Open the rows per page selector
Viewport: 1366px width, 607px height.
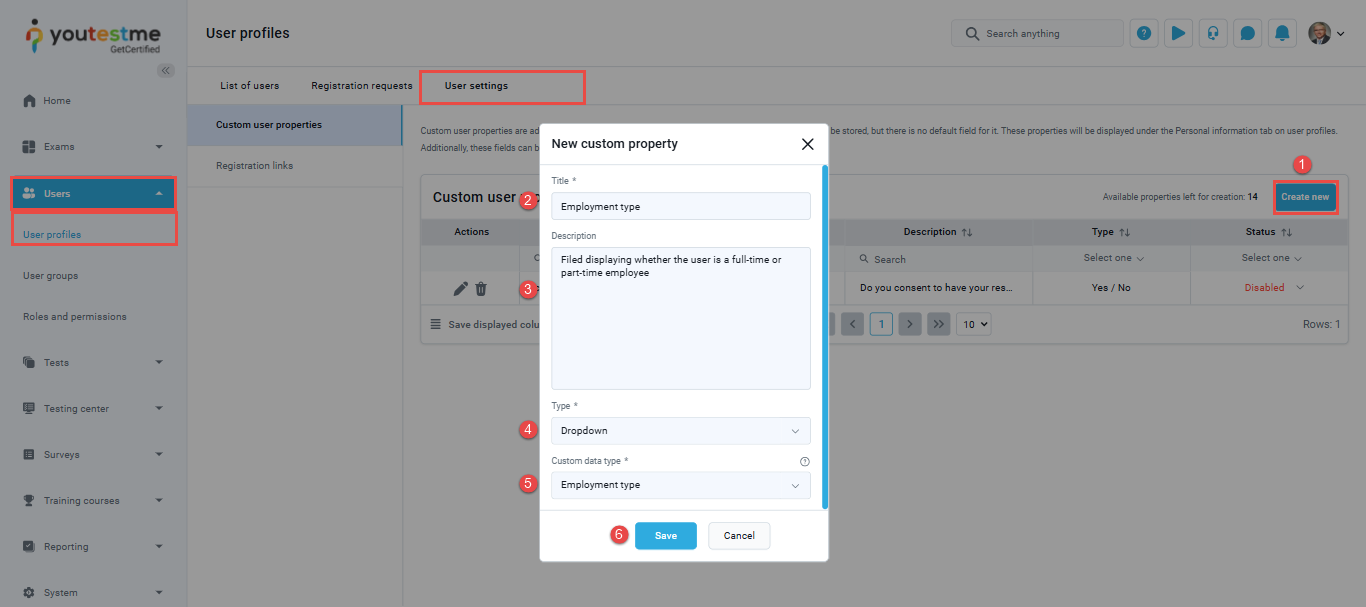point(973,324)
